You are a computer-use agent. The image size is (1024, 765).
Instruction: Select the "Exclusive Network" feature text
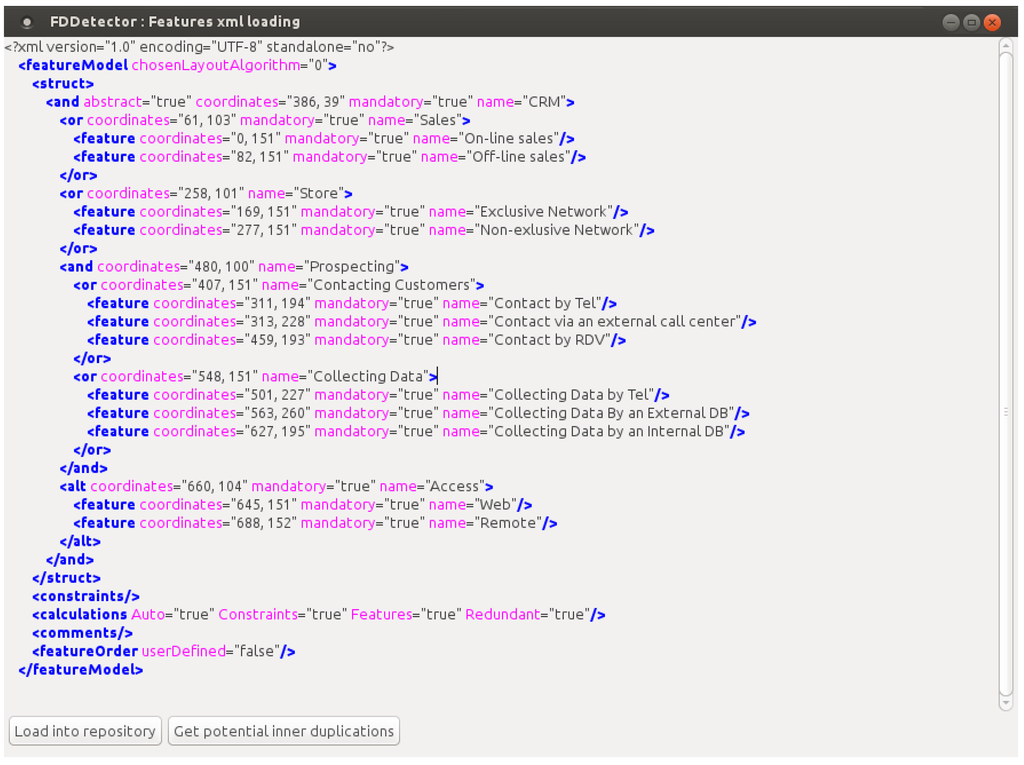click(543, 212)
